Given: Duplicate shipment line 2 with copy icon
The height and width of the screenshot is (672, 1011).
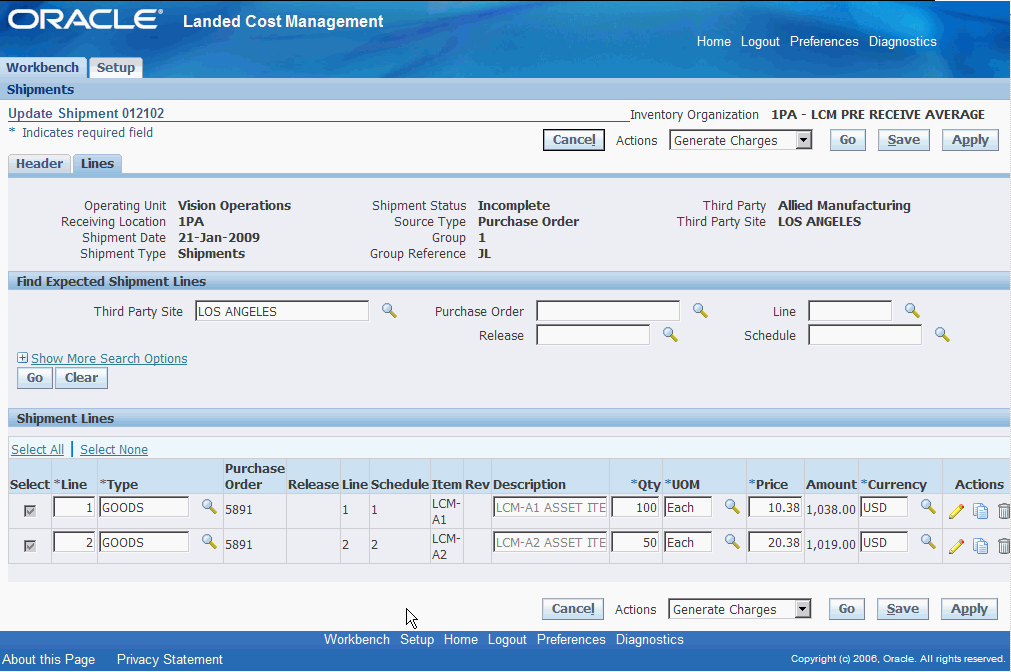Looking at the screenshot, I should 980,546.
